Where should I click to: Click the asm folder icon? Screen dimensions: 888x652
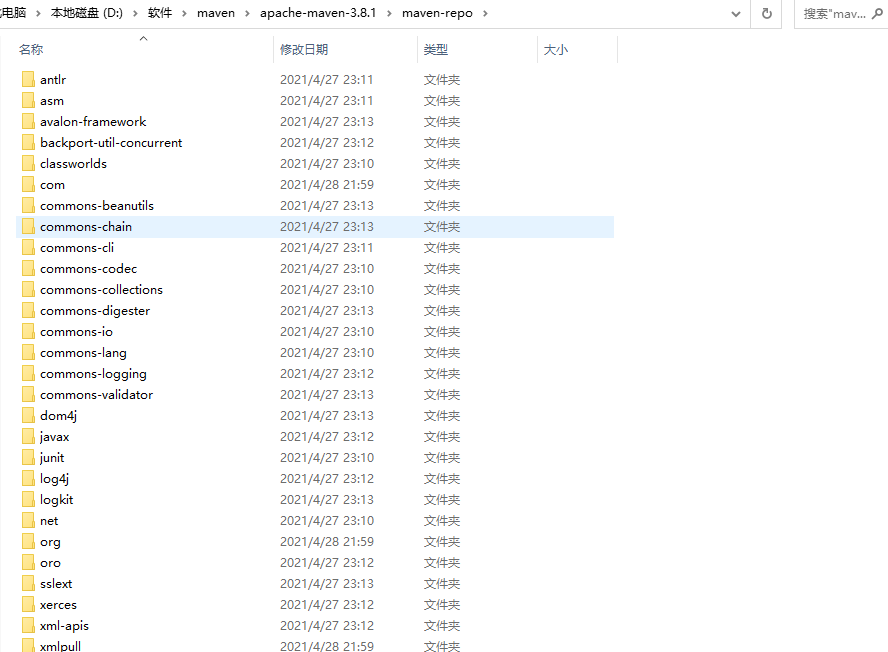coord(28,100)
